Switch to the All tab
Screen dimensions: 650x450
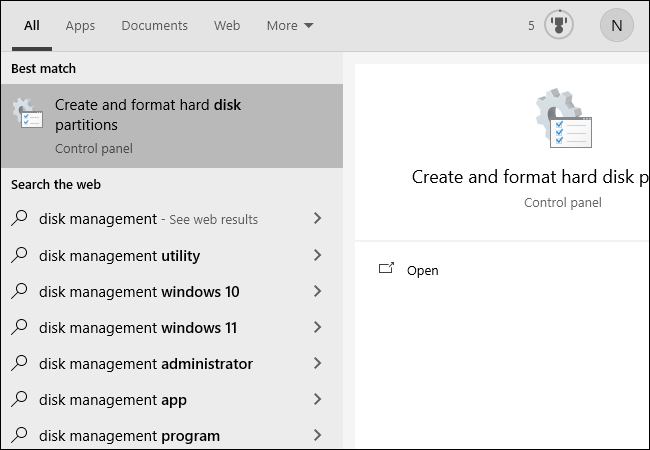tap(32, 26)
